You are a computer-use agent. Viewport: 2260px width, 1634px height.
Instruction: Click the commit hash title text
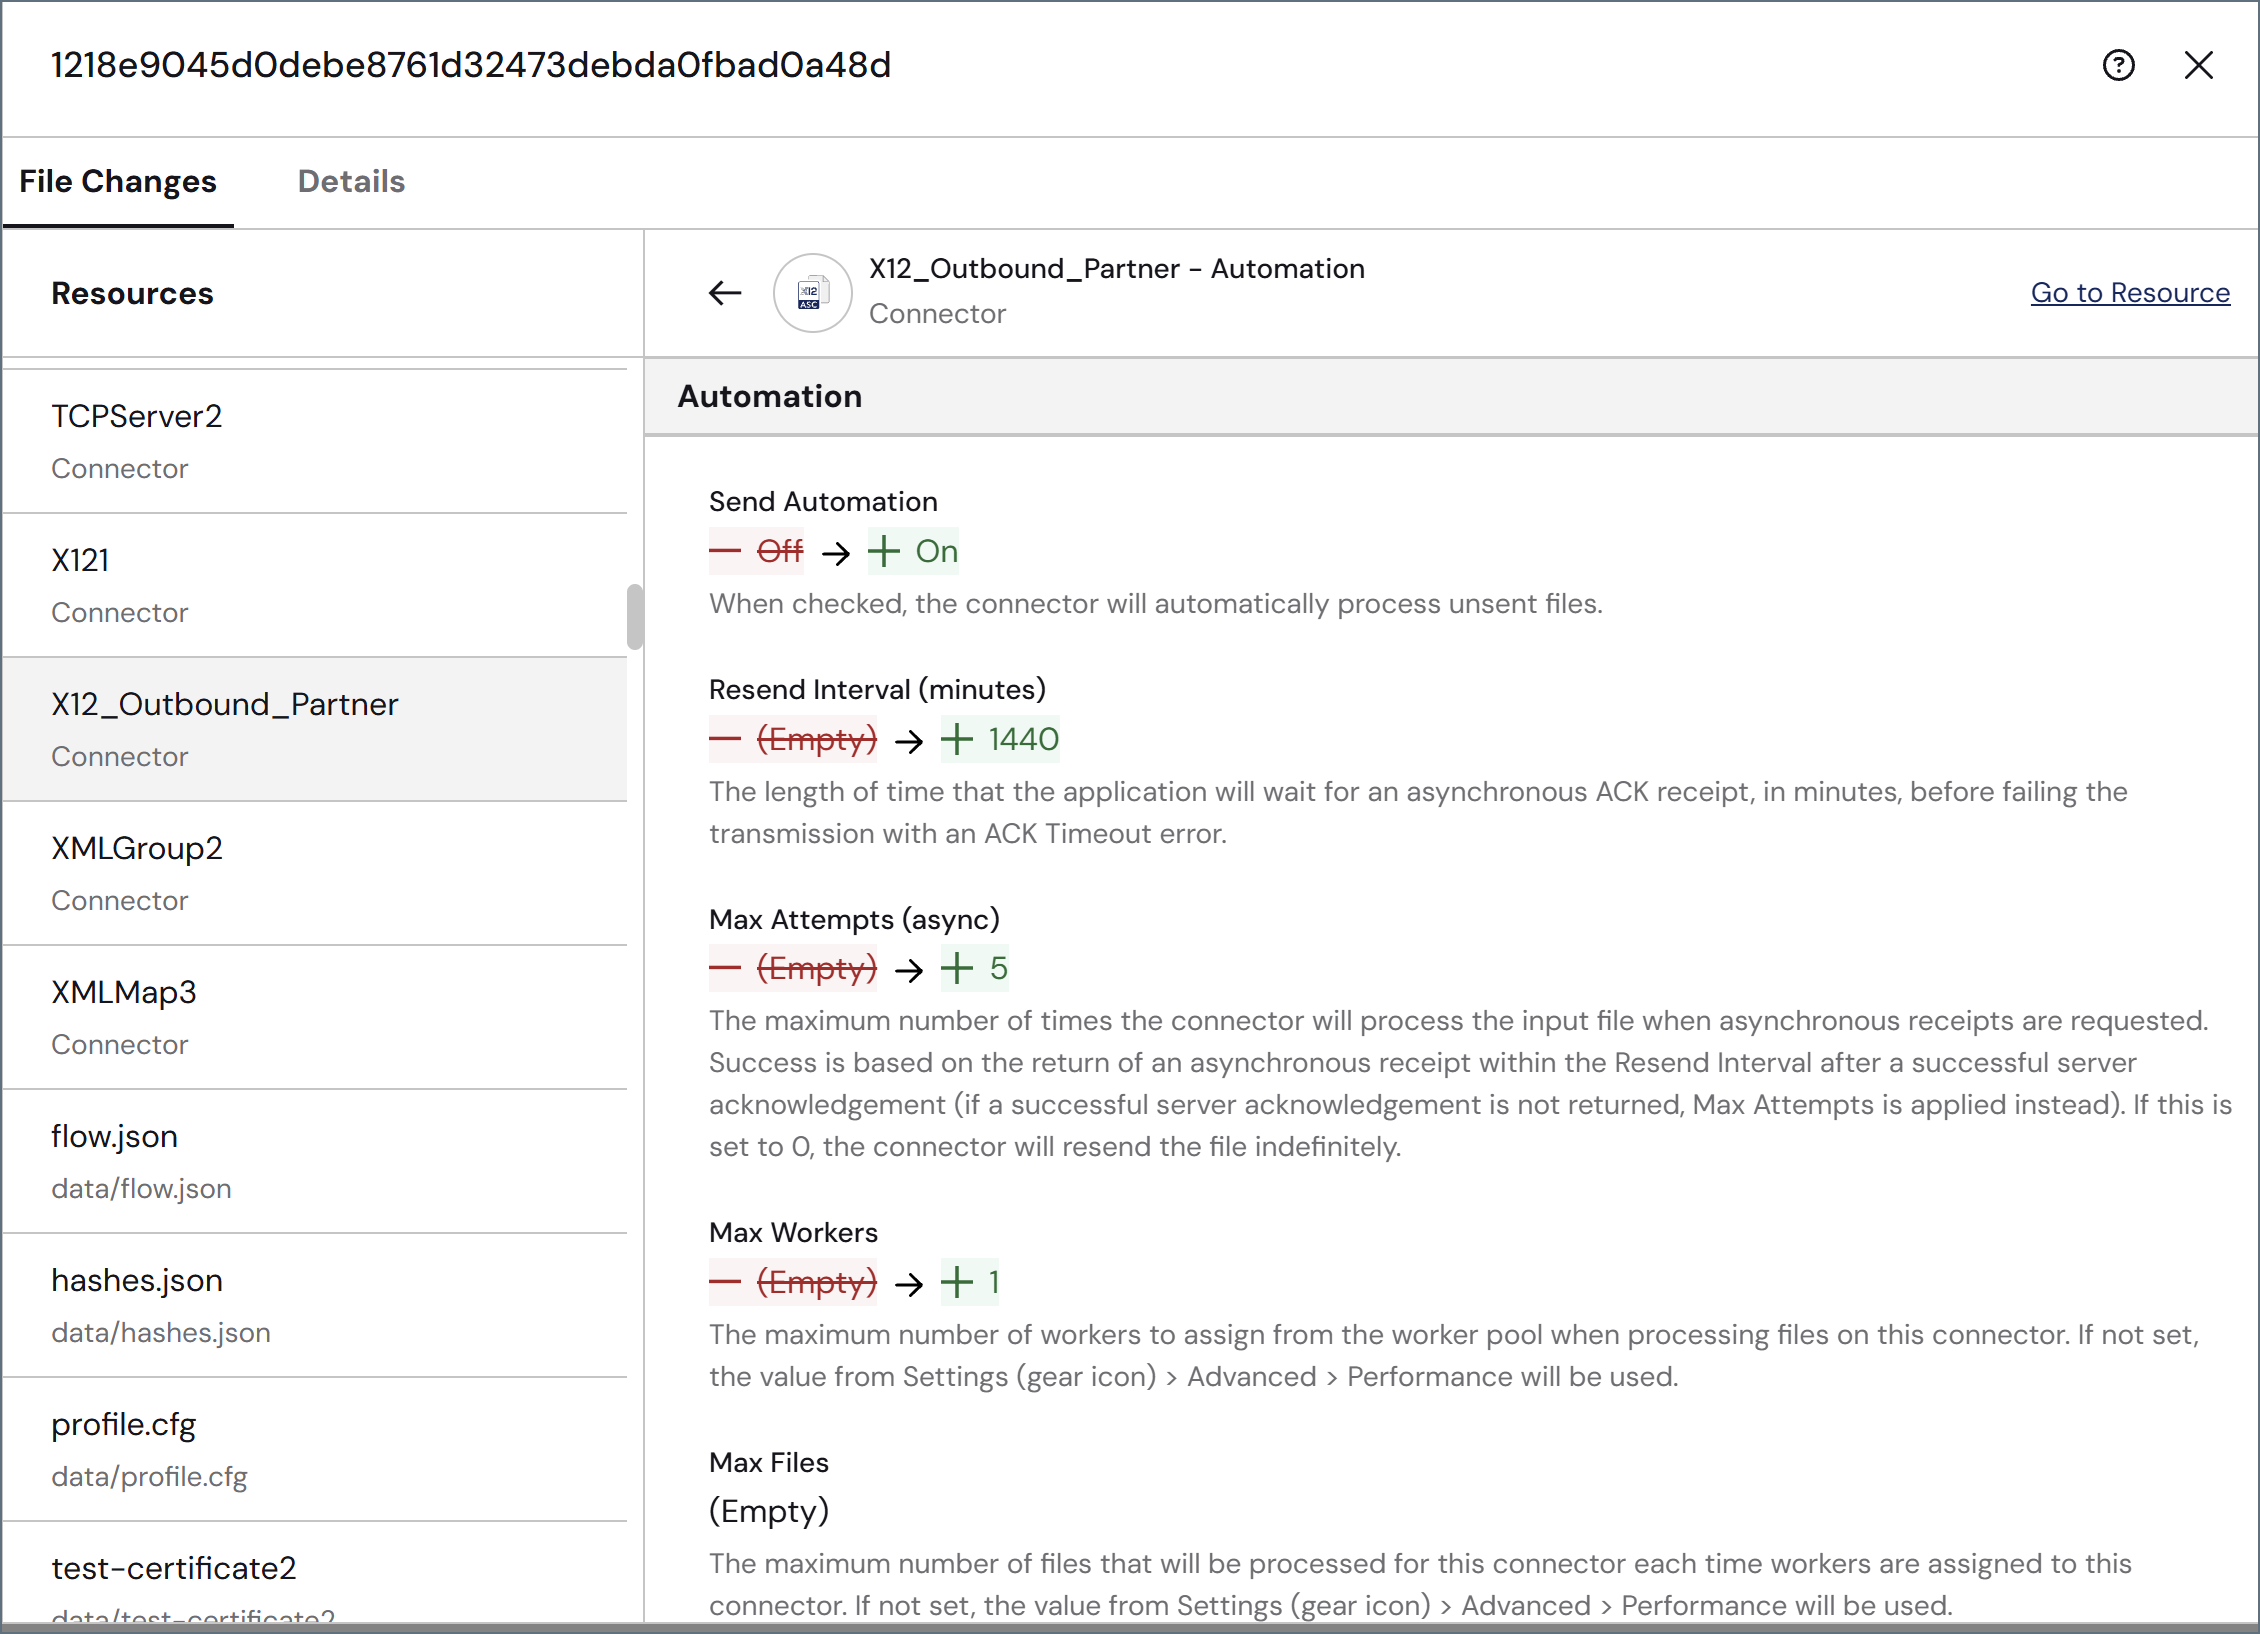click(471, 66)
